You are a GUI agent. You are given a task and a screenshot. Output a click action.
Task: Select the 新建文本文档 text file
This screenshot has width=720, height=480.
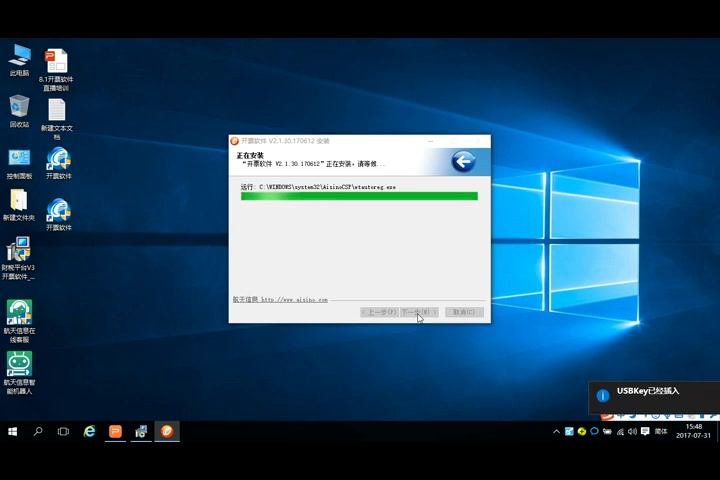point(56,119)
